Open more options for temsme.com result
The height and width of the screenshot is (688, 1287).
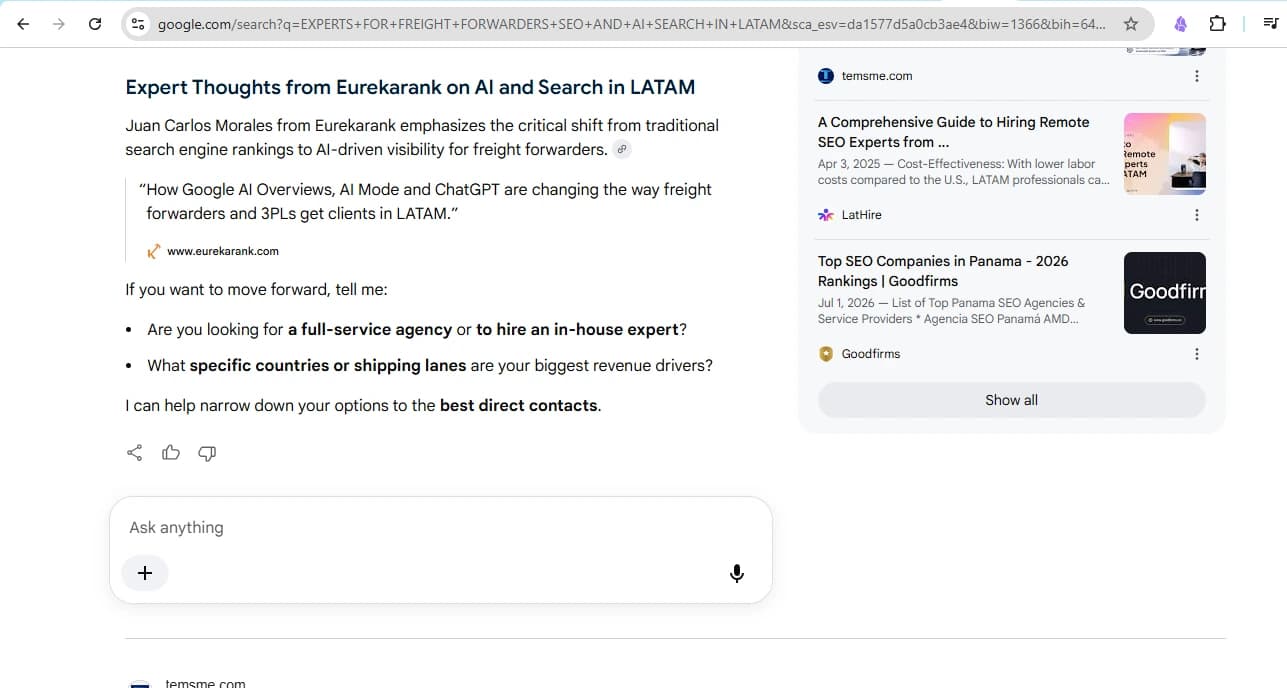point(1197,76)
